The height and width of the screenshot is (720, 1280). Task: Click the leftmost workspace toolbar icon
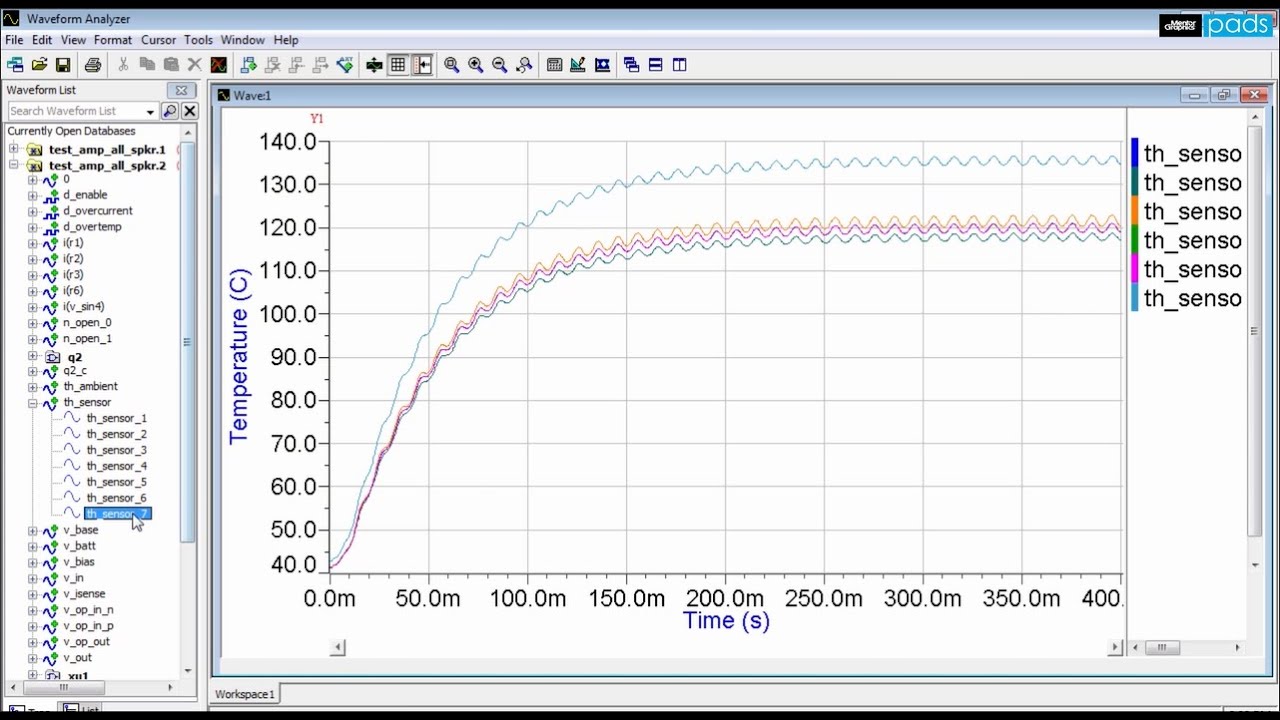coord(15,65)
